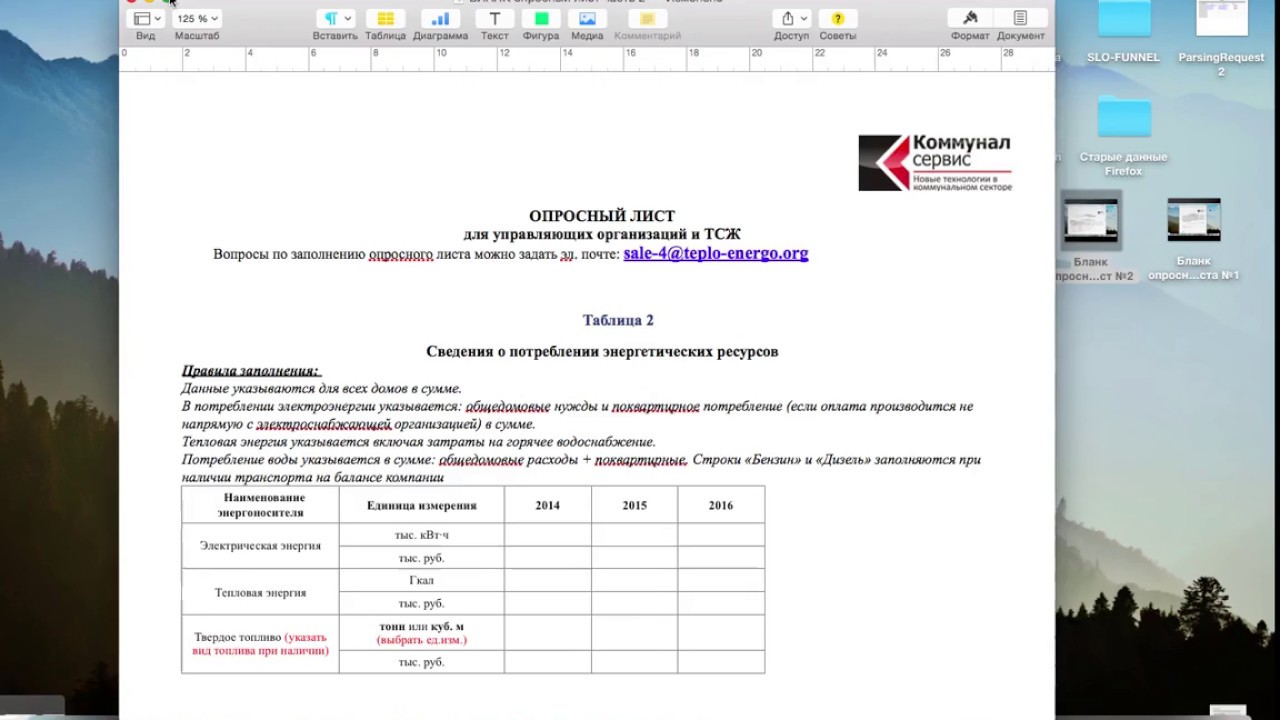
Task: Open the 125 % zoom dropdown
Action: click(197, 19)
